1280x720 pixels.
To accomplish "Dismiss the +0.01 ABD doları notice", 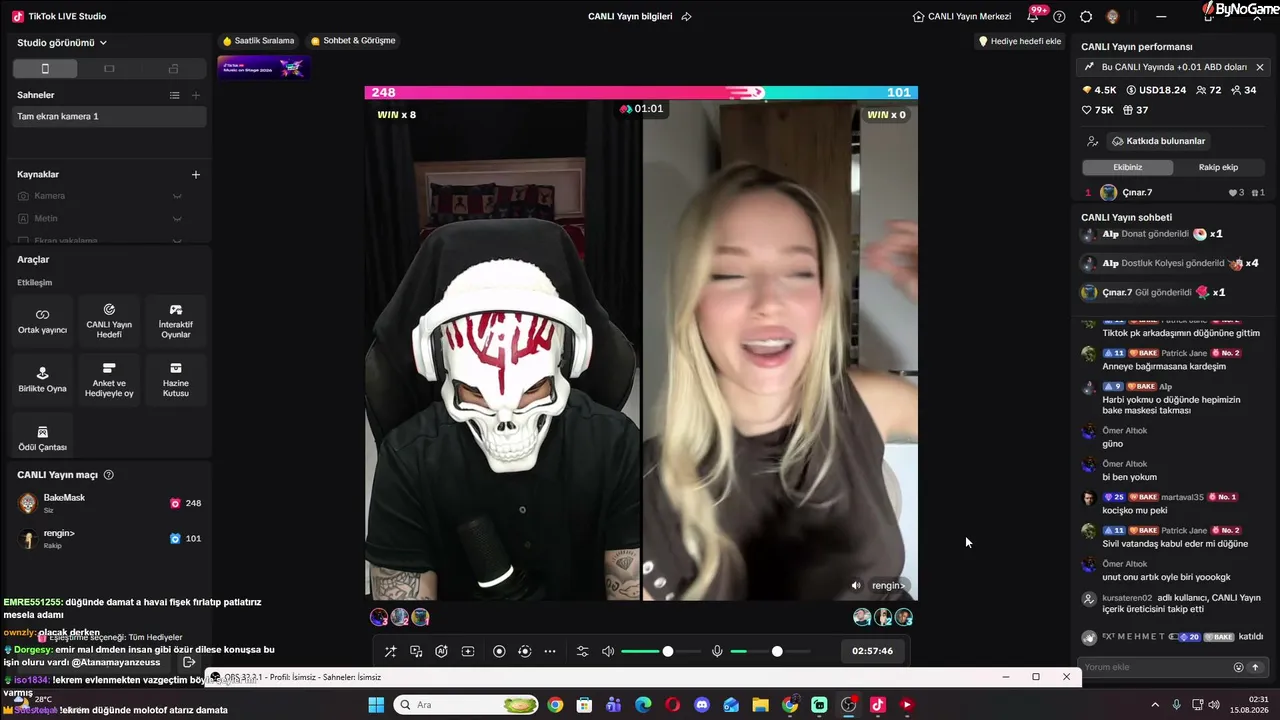I will pyautogui.click(x=1260, y=67).
